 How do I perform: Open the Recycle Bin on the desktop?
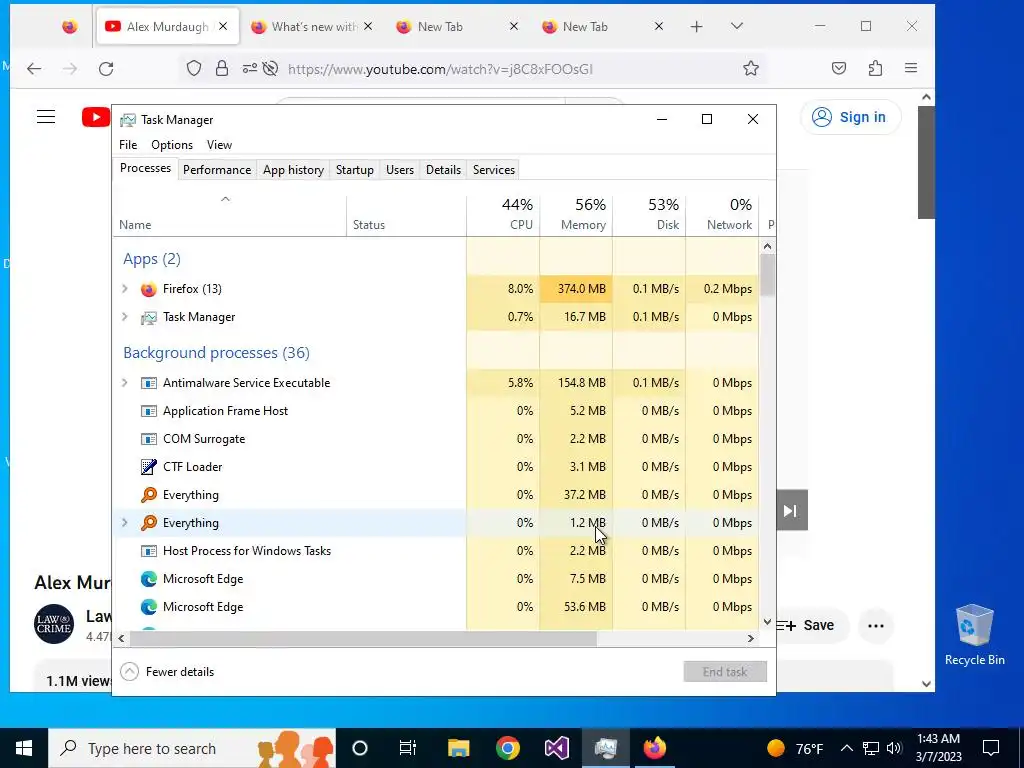coord(974,635)
